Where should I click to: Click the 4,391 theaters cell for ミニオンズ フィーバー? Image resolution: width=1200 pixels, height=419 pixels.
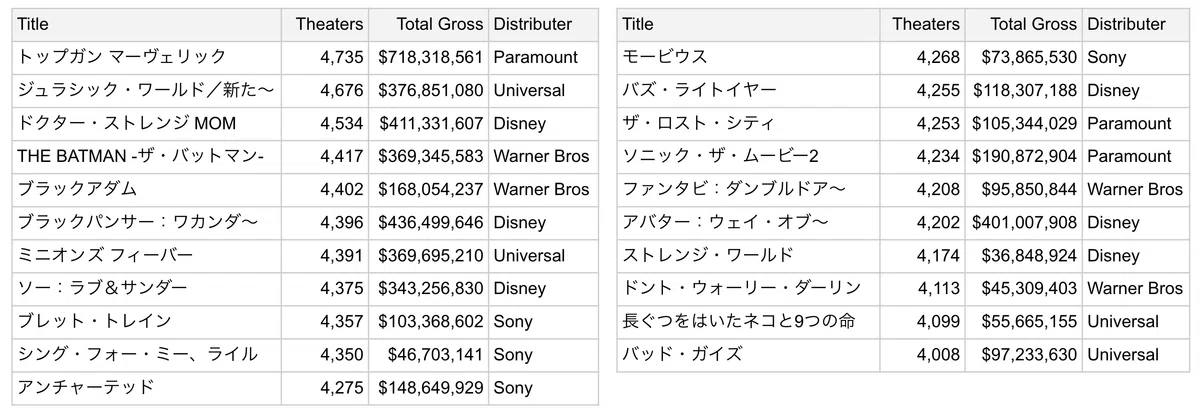(x=325, y=255)
